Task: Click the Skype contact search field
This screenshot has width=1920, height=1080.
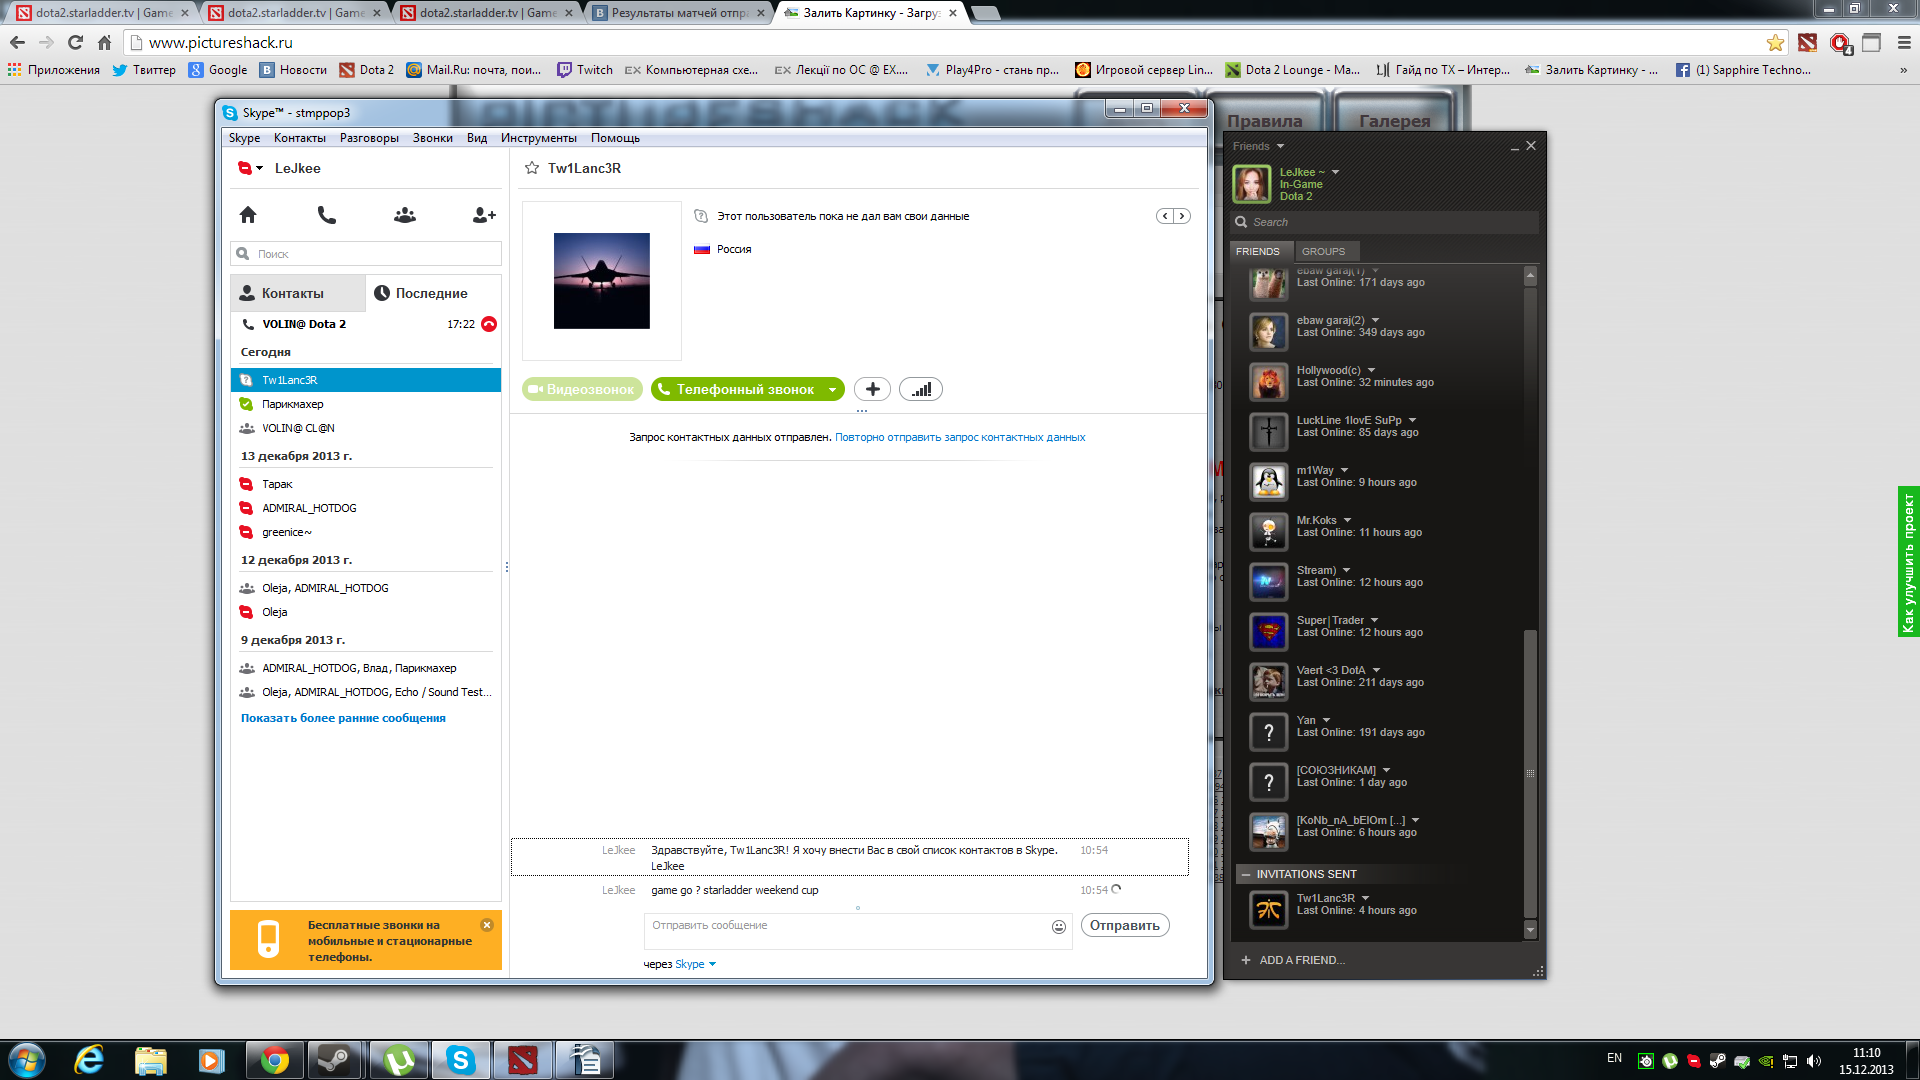Action: point(366,254)
